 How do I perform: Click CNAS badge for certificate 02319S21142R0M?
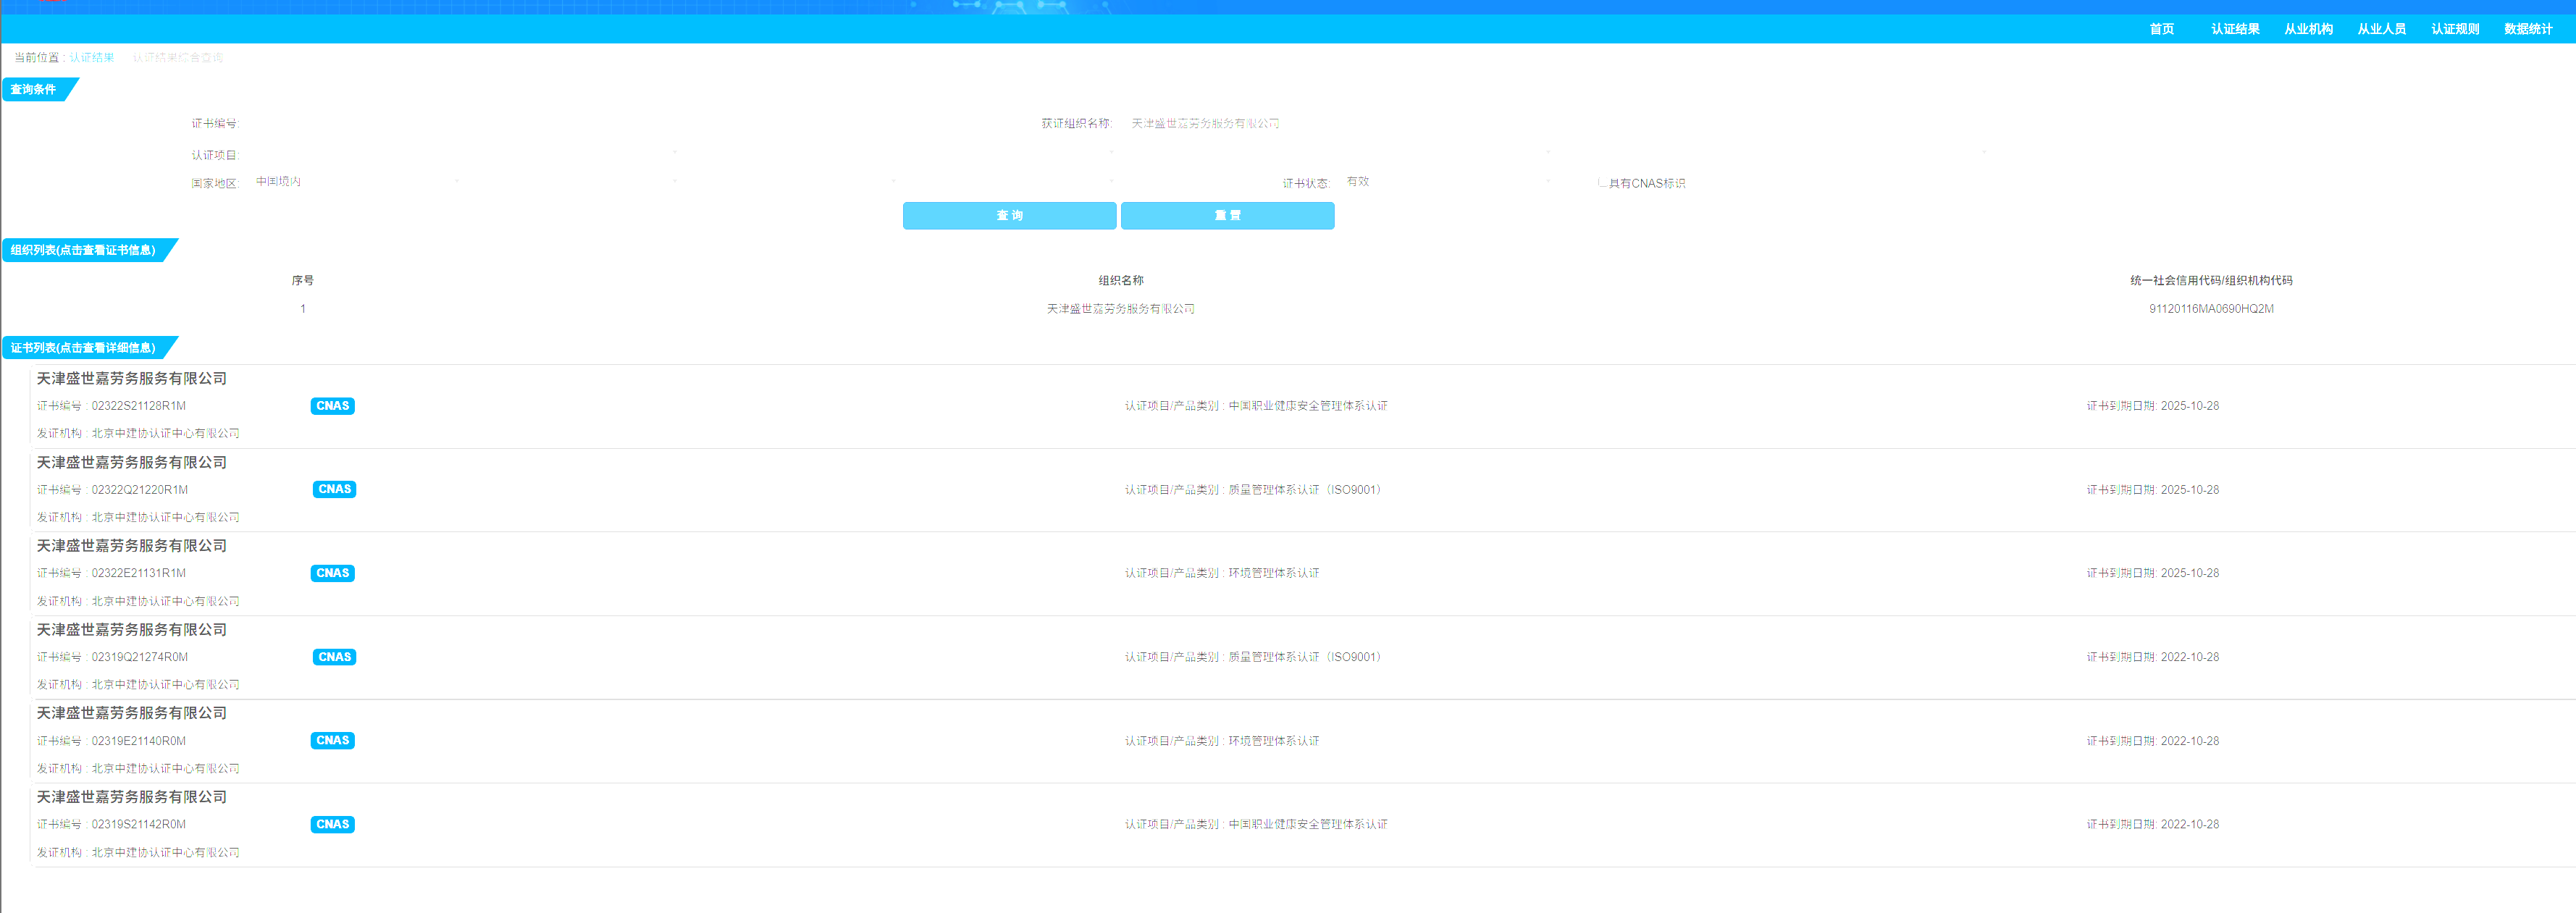tap(332, 824)
